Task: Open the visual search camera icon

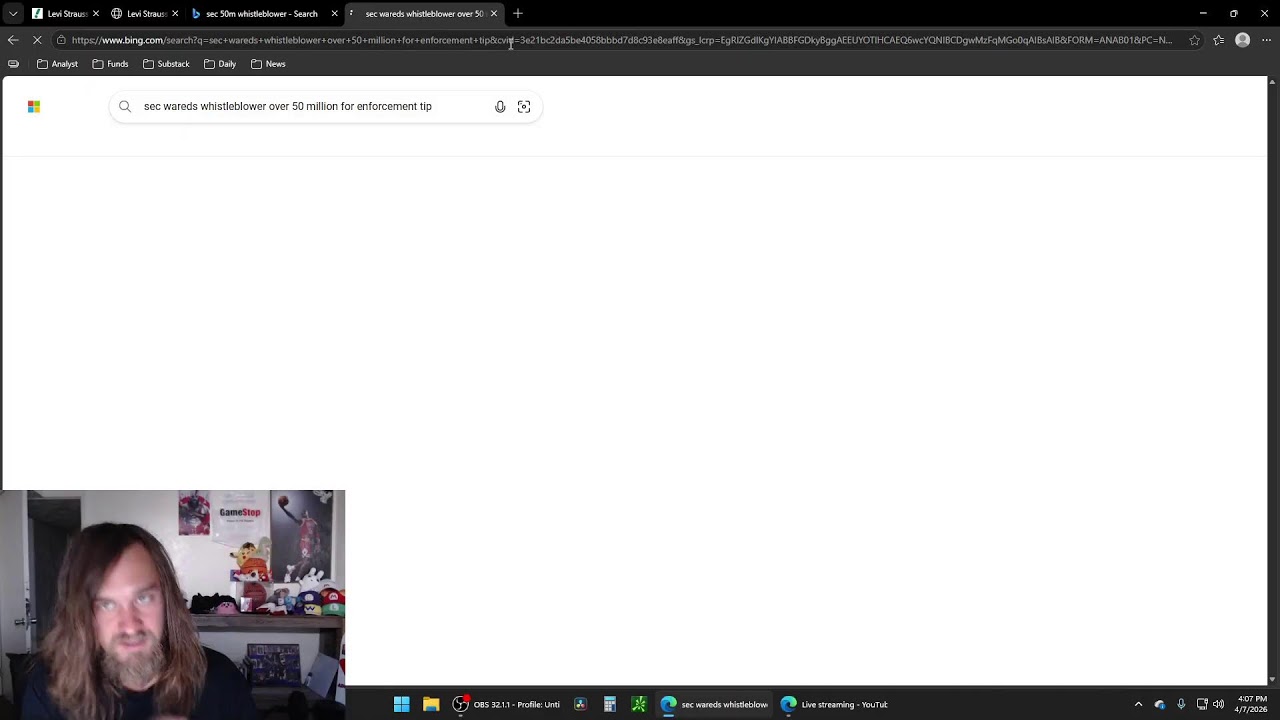Action: (x=524, y=107)
